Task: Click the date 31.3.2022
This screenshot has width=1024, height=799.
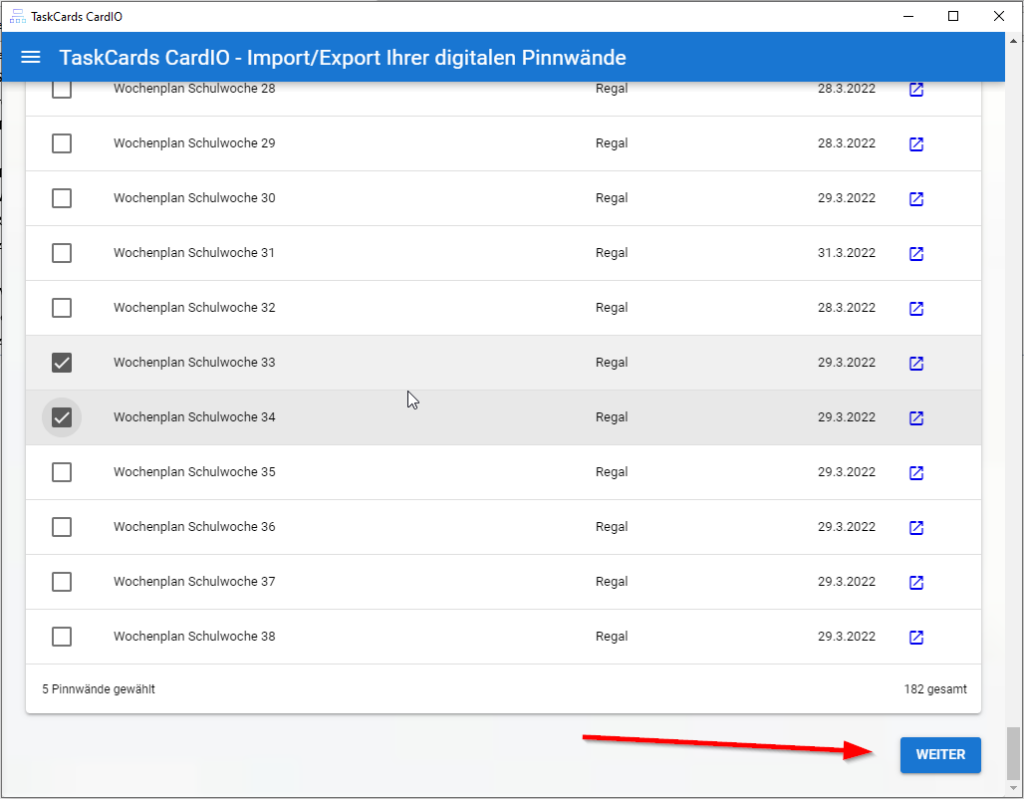Action: (846, 253)
